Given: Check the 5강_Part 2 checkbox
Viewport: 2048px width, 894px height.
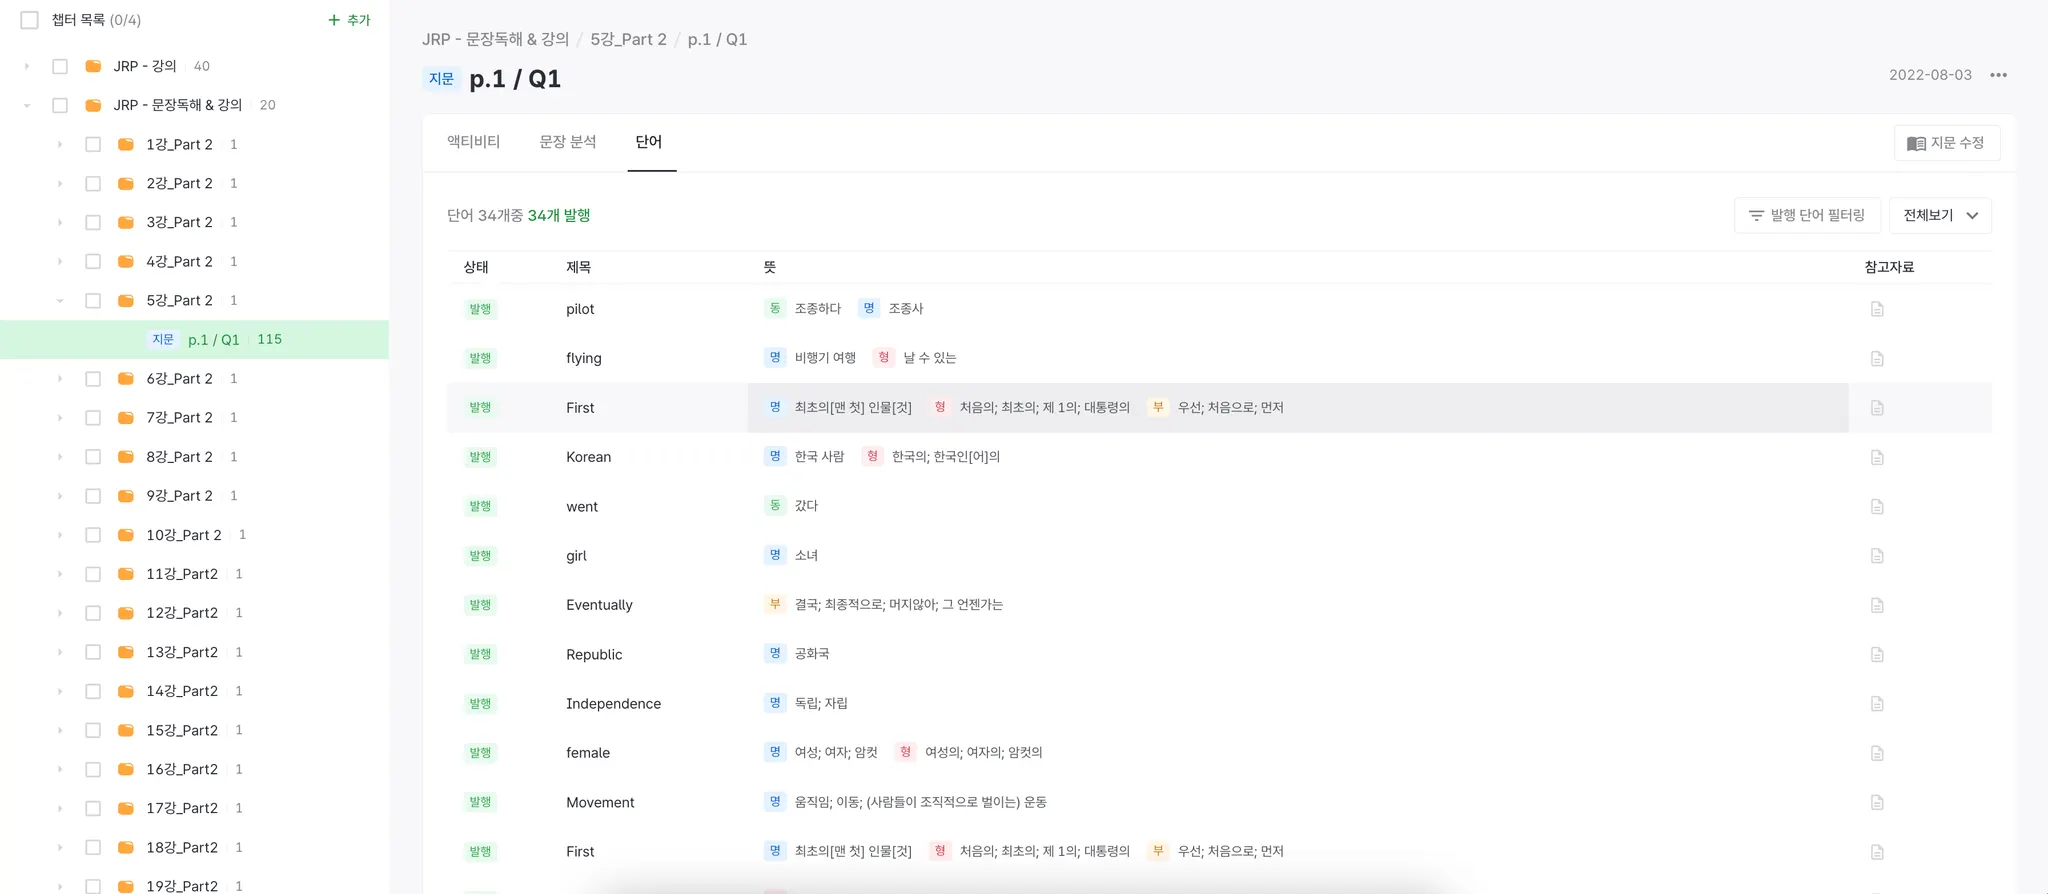Looking at the screenshot, I should click(93, 300).
